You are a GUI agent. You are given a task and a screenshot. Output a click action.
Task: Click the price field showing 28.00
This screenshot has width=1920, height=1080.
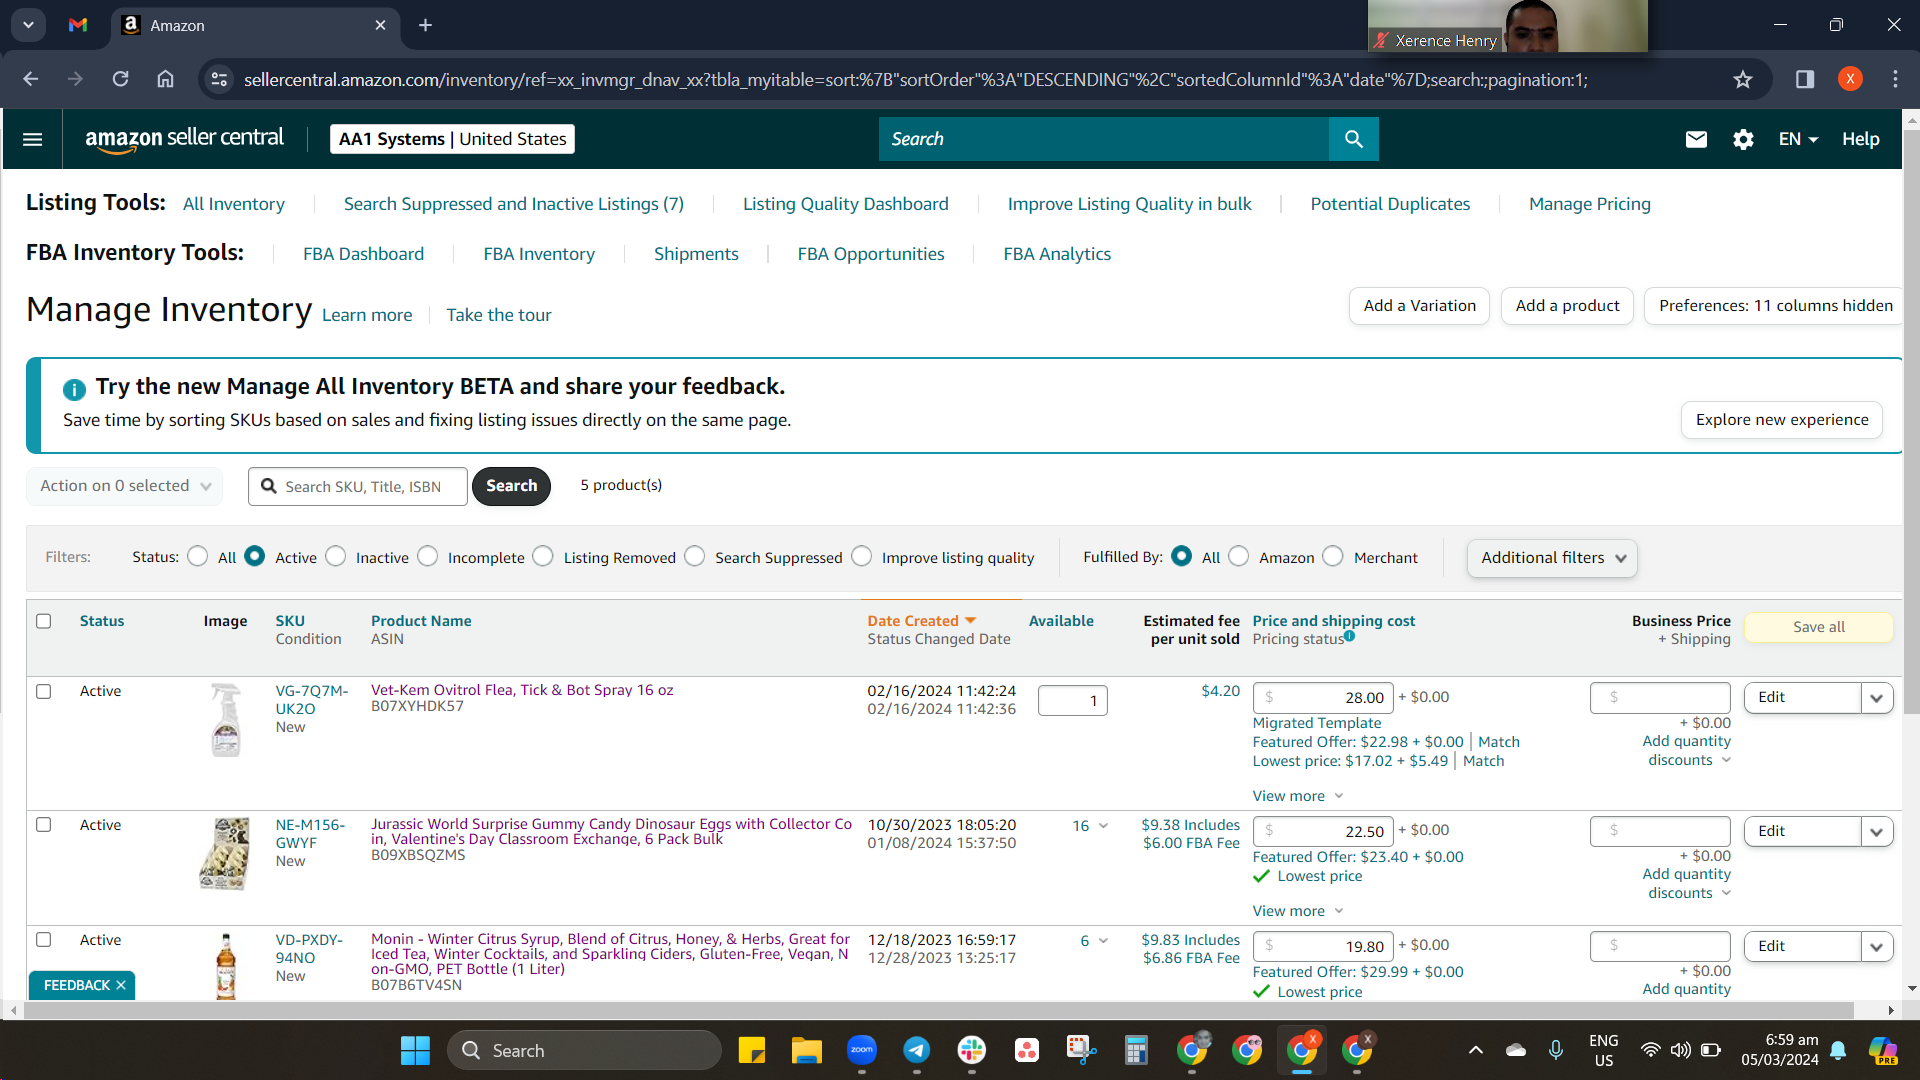1323,698
